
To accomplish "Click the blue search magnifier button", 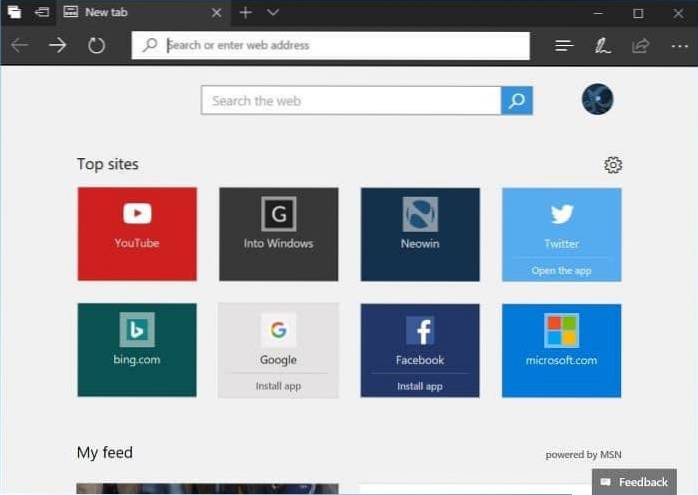I will point(517,101).
